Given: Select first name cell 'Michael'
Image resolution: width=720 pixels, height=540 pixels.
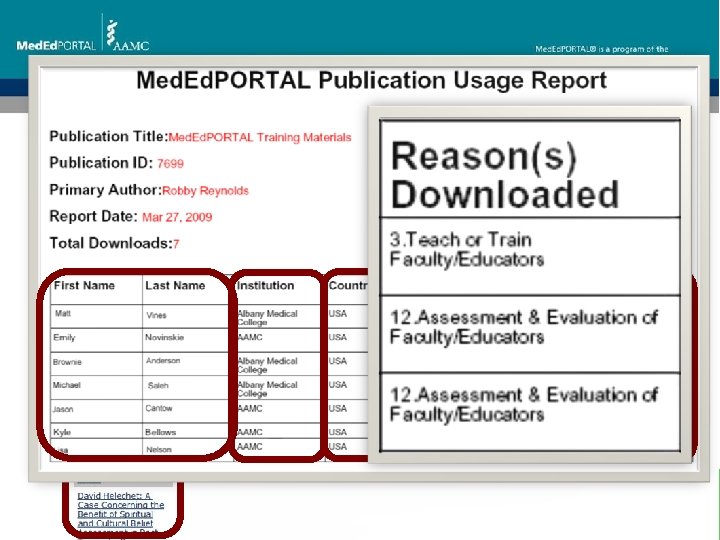Looking at the screenshot, I should coord(67,385).
